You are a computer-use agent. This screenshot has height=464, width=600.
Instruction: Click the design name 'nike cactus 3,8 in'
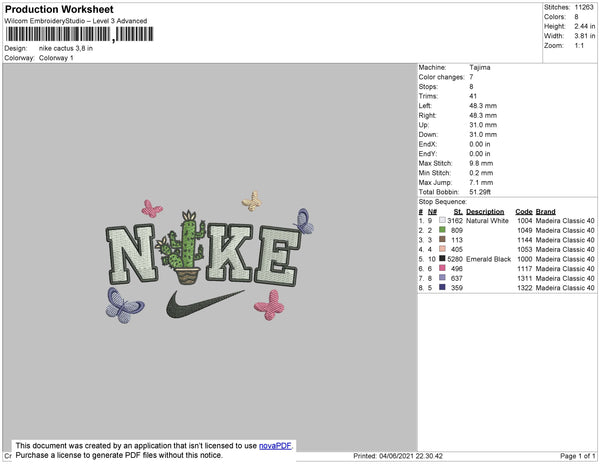(x=66, y=48)
